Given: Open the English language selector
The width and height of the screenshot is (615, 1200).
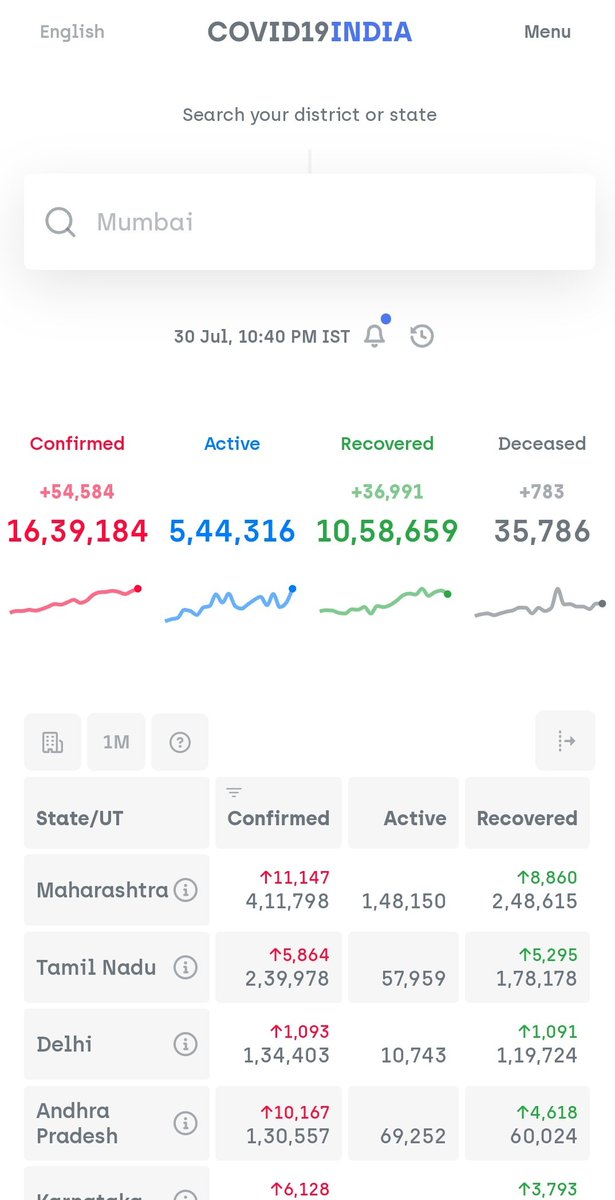Looking at the screenshot, I should [72, 32].
